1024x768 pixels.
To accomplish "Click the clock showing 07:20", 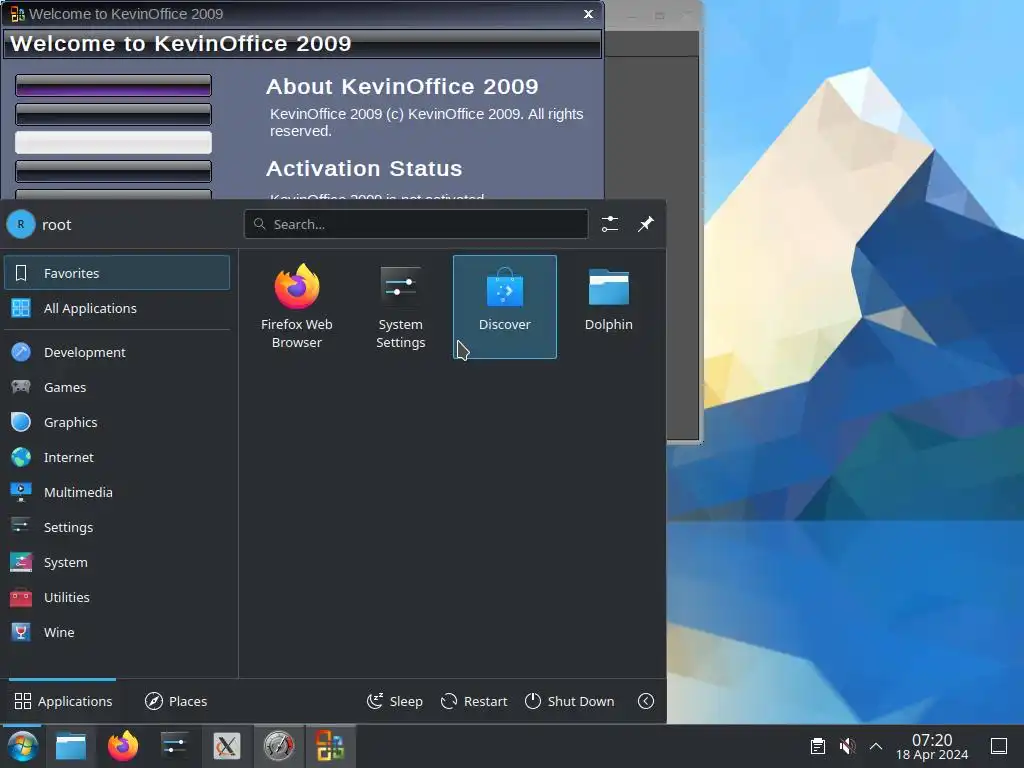I will point(932,746).
